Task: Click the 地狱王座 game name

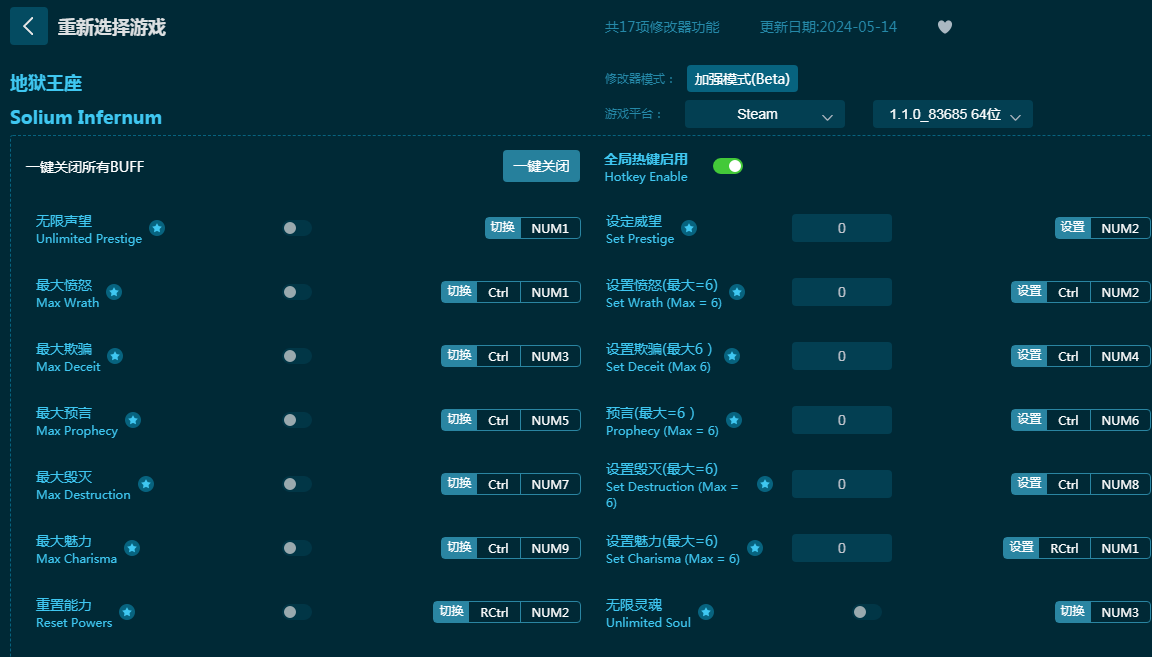Action: tap(46, 83)
